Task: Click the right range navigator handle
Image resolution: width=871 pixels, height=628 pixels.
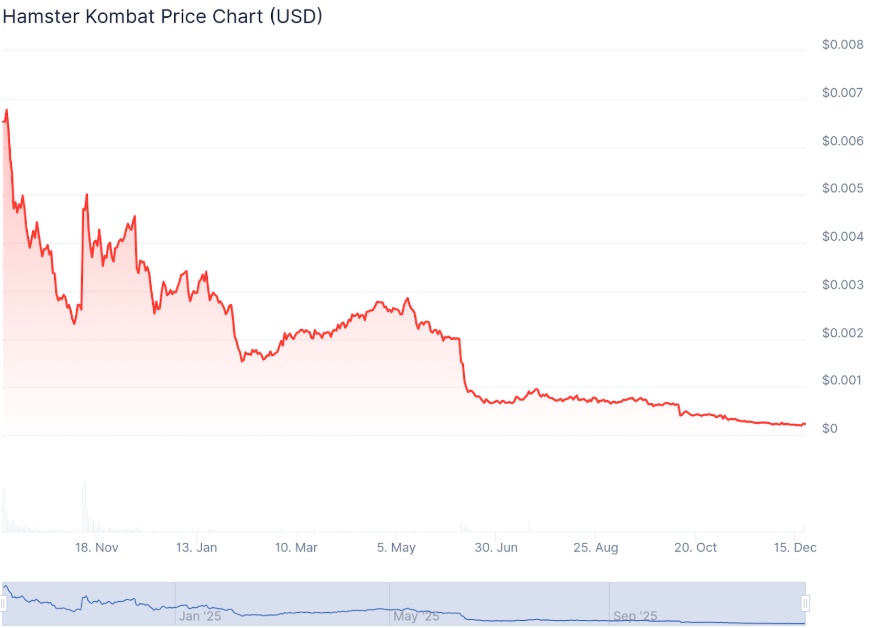Action: point(805,603)
